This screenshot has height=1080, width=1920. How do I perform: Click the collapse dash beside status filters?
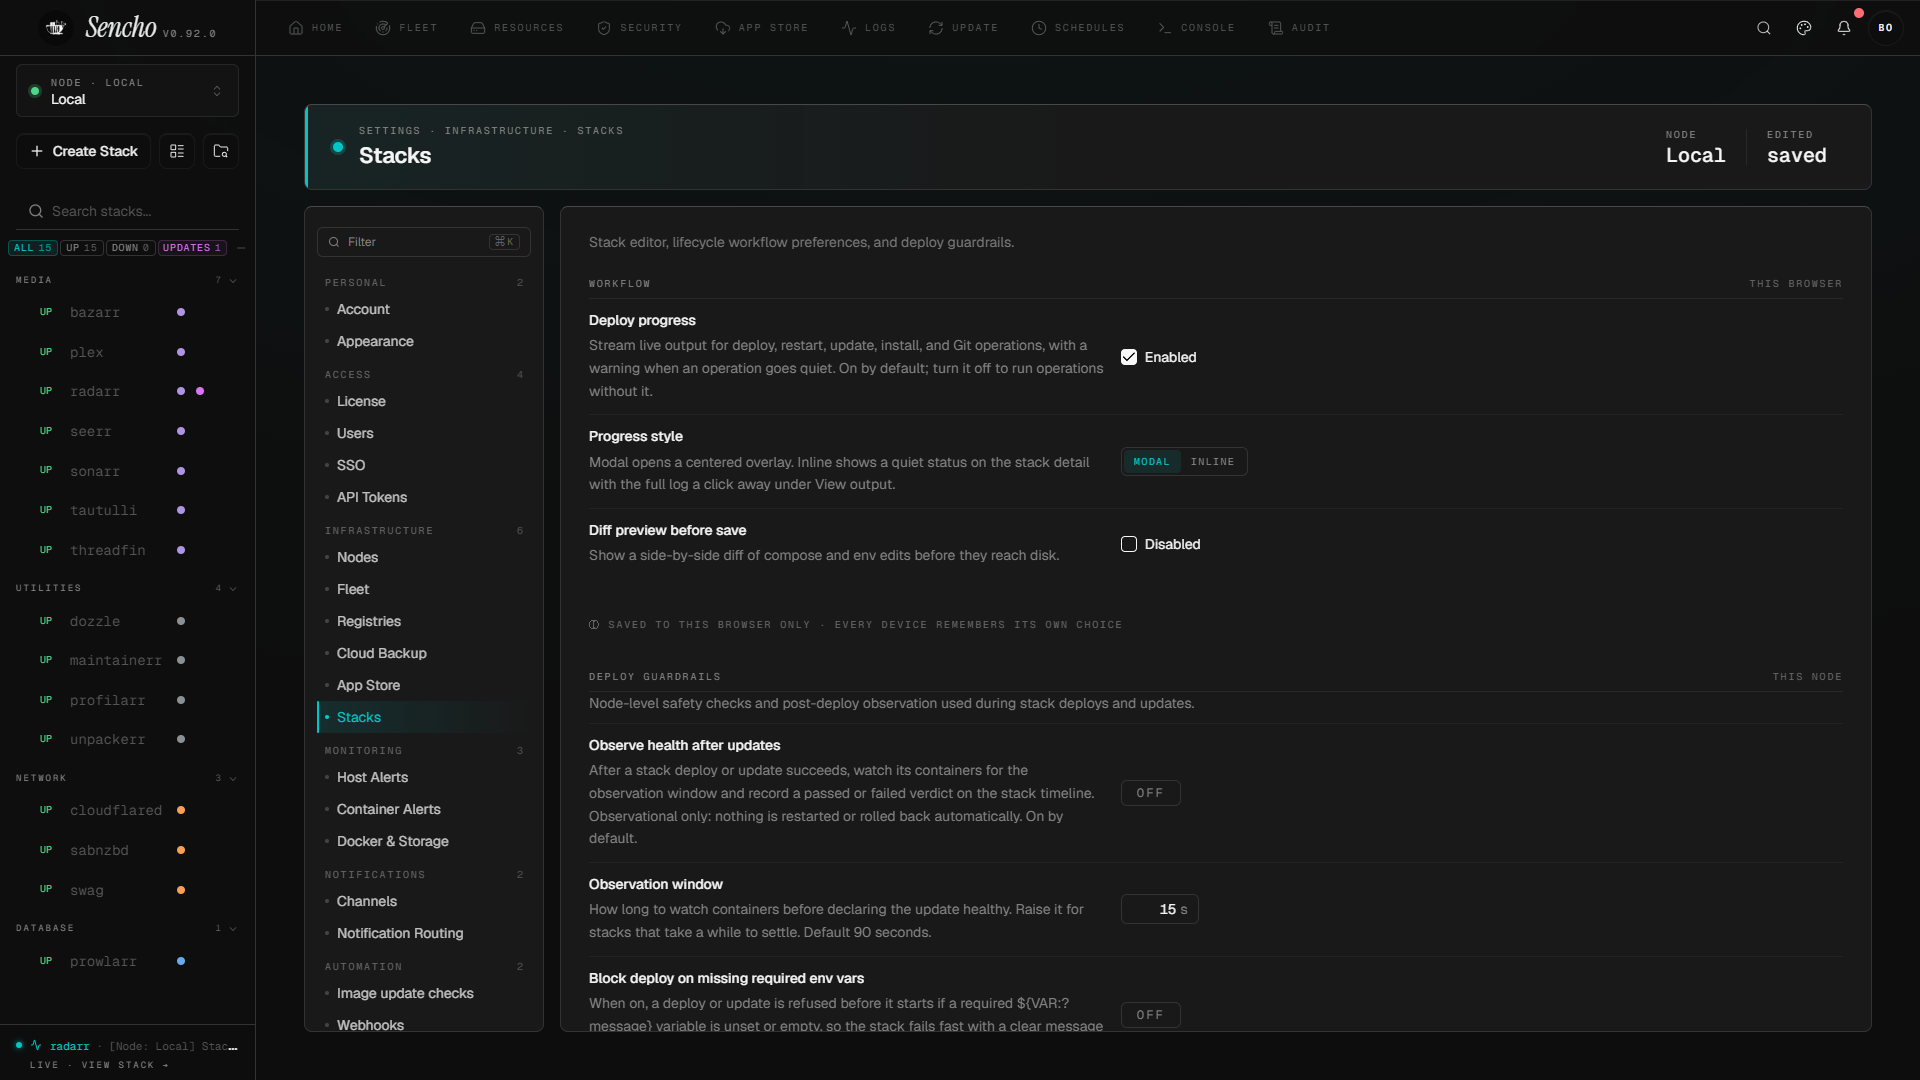click(x=241, y=248)
